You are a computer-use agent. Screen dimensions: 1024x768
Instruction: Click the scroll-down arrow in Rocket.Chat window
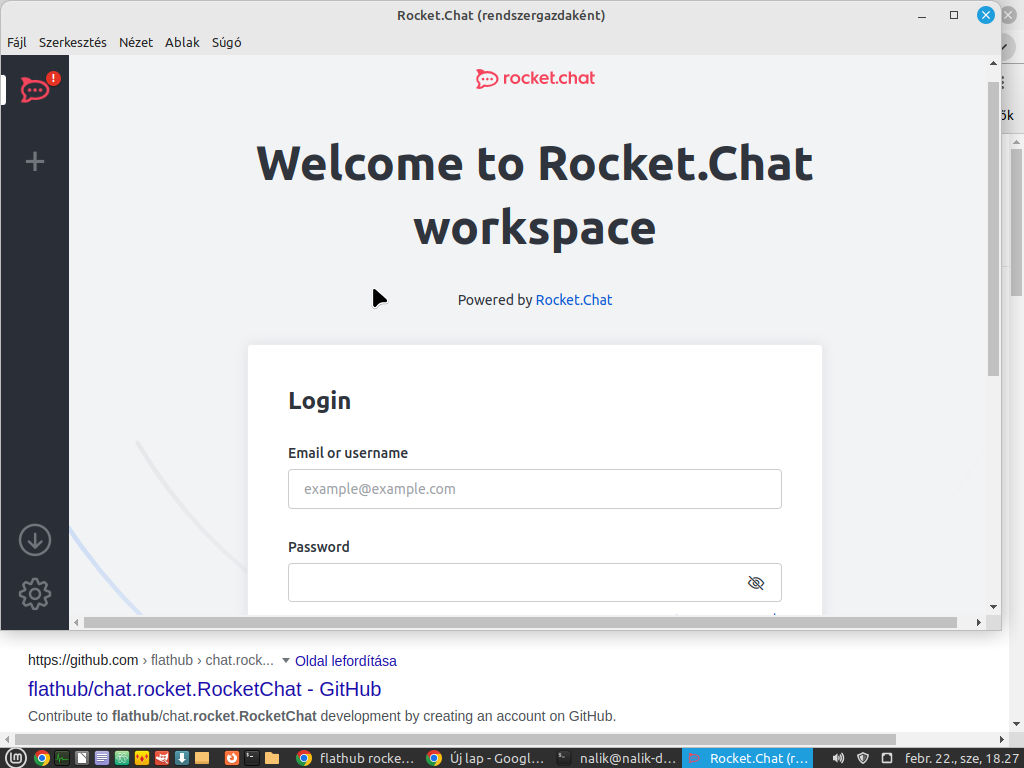tap(993, 607)
